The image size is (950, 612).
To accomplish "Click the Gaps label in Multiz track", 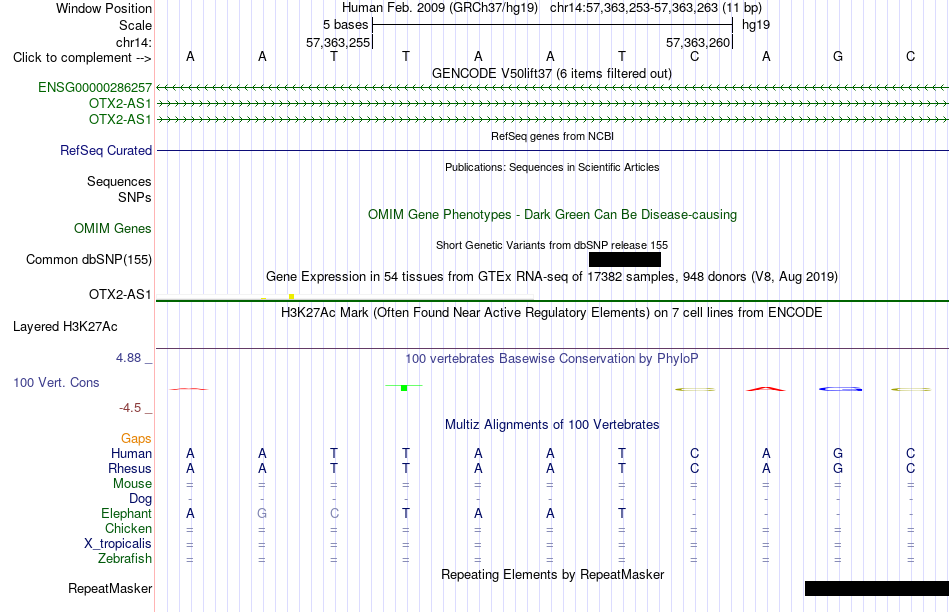I will point(136,438).
